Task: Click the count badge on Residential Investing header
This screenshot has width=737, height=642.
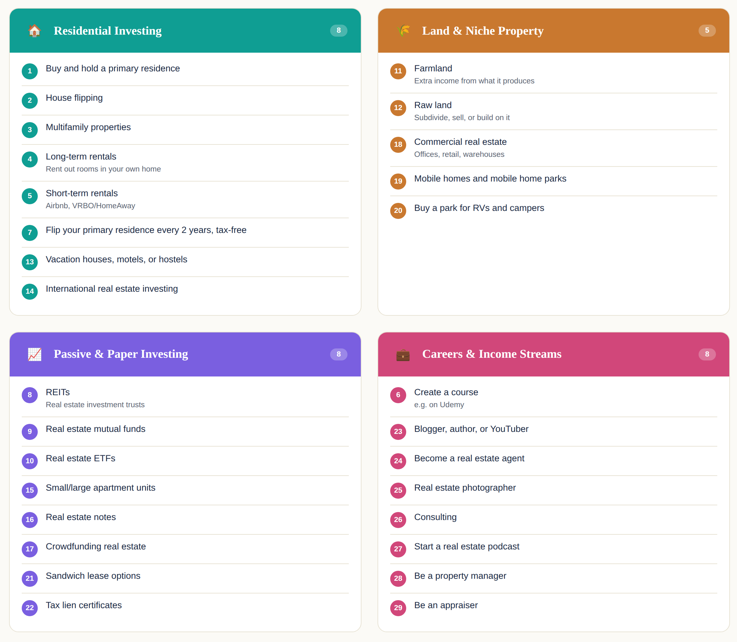Action: point(338,31)
